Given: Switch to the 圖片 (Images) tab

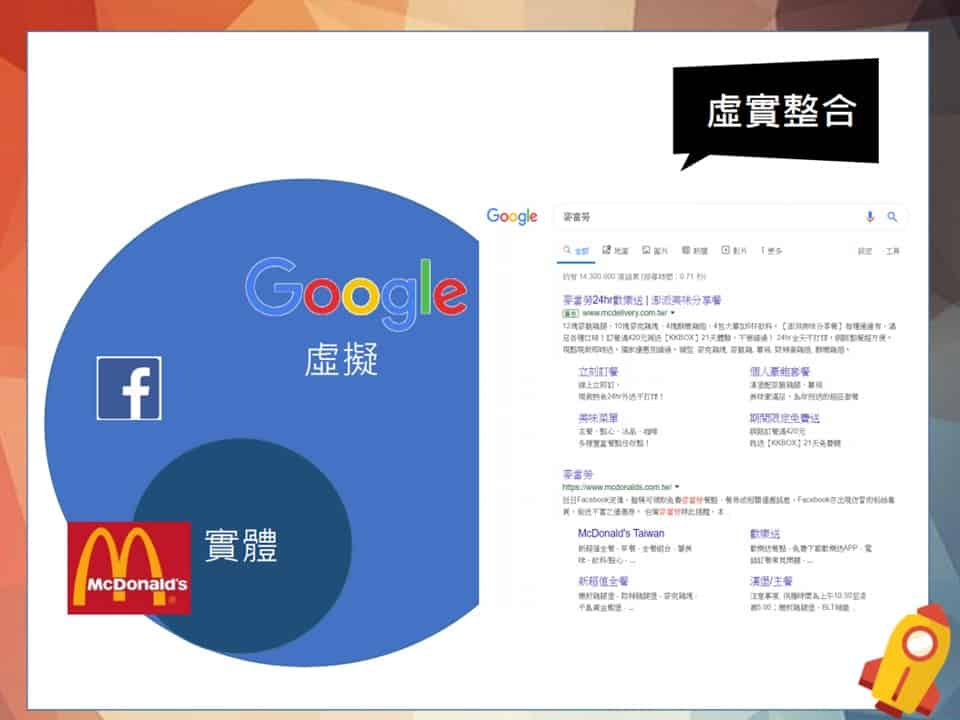Looking at the screenshot, I should (x=654, y=250).
